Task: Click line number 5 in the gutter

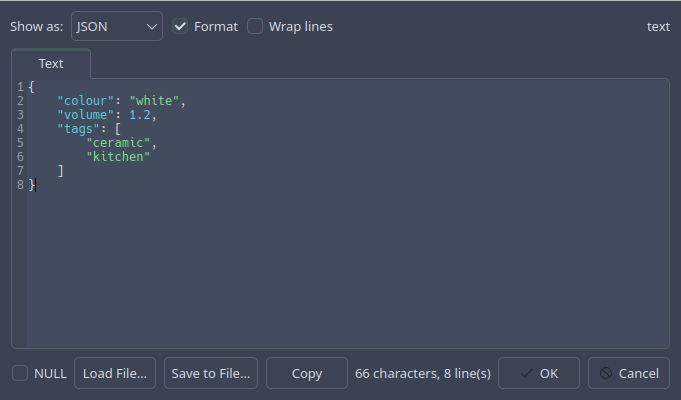Action: (x=20, y=143)
